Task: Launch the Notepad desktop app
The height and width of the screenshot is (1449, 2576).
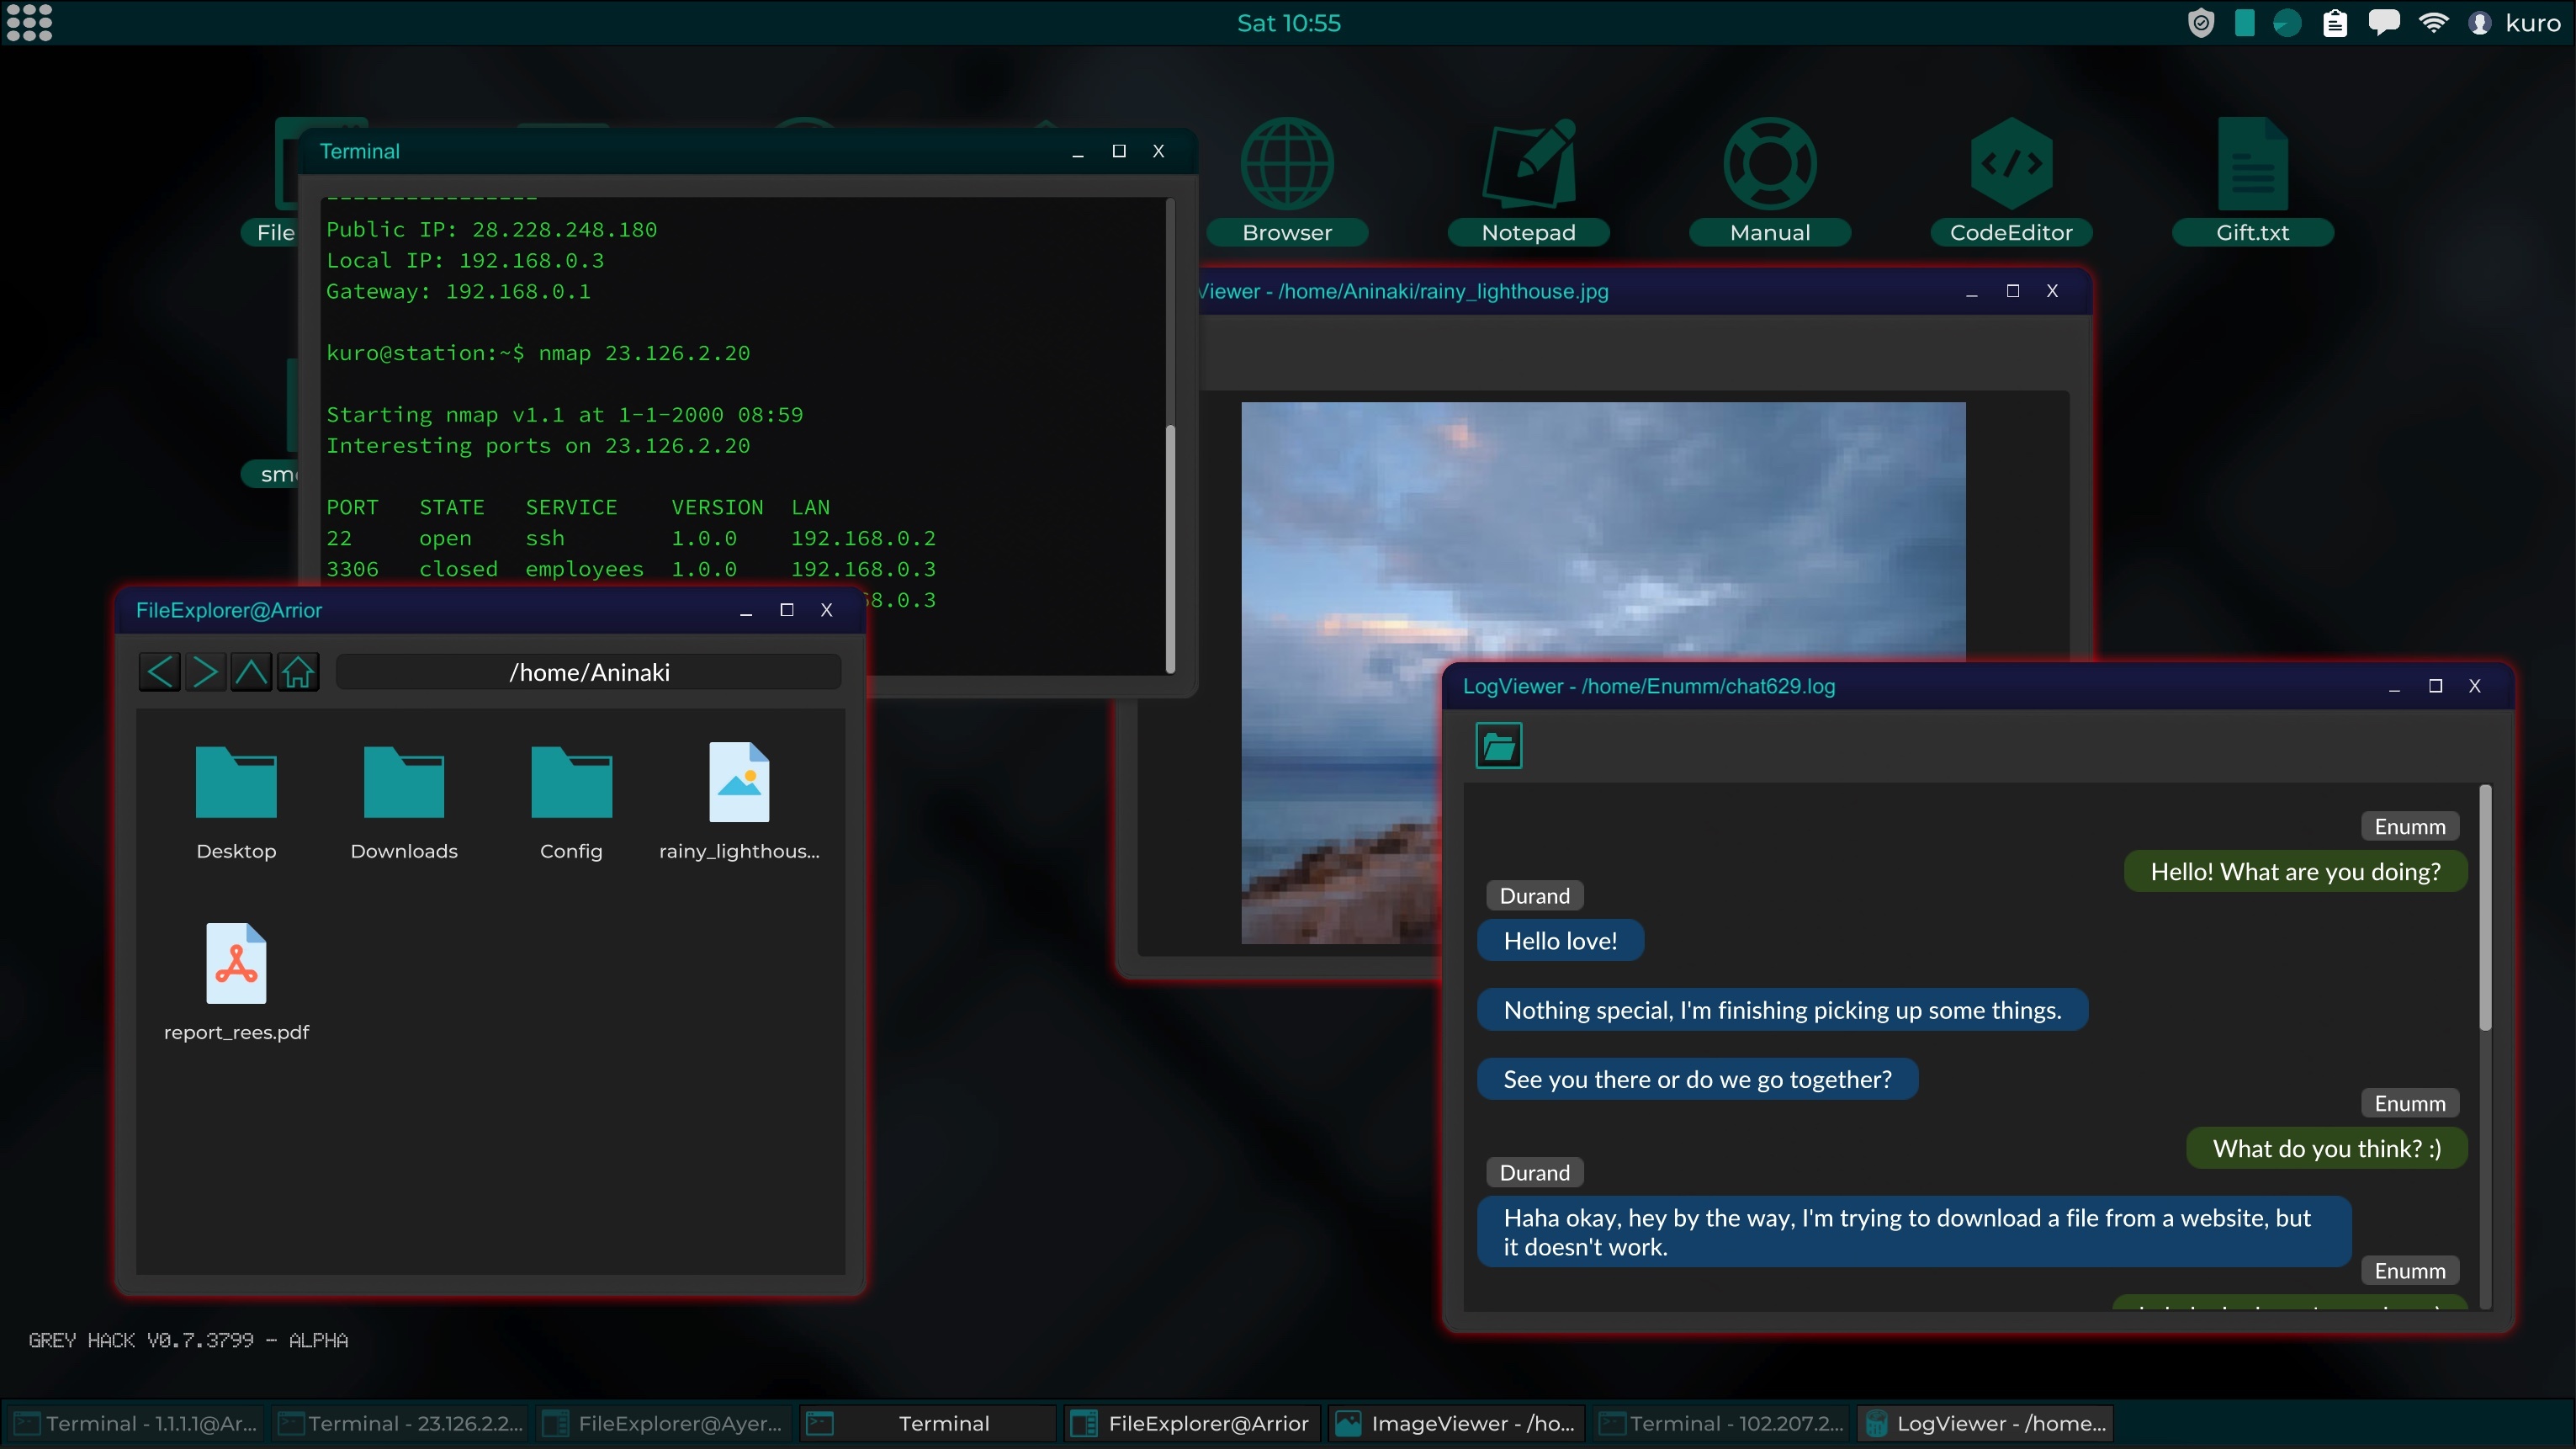Action: click(x=1528, y=165)
